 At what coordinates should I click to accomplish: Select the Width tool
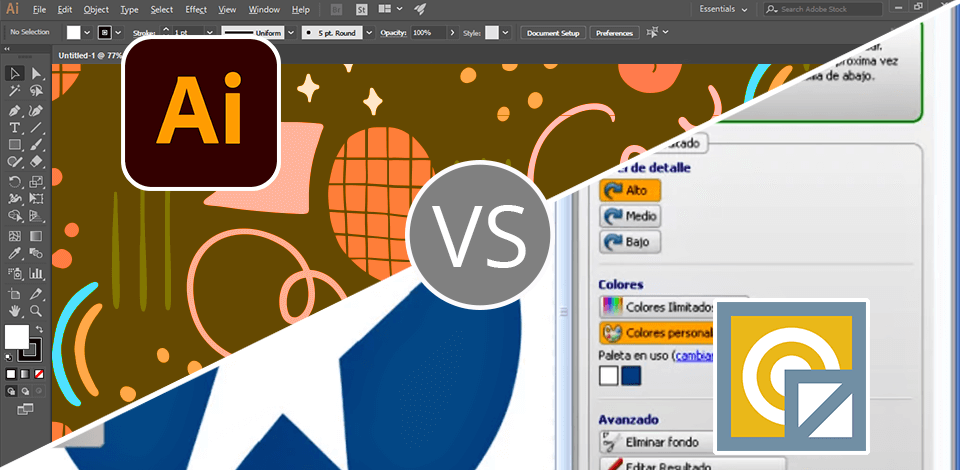click(x=15, y=199)
